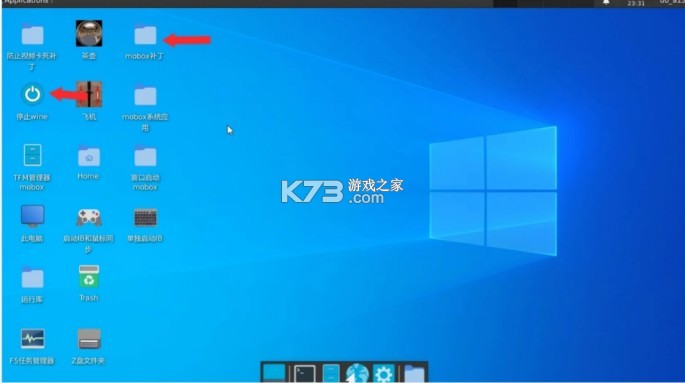Launch the gamepad 启动IB和鼠标同步 icon
The height and width of the screenshot is (383, 685).
pos(89,217)
